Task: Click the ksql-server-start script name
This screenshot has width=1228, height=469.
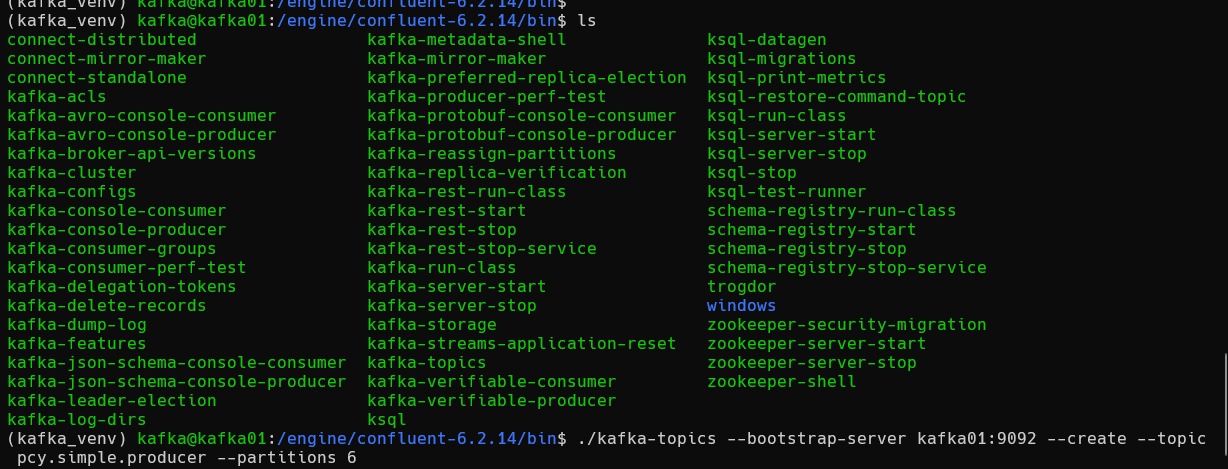Action: pos(791,135)
